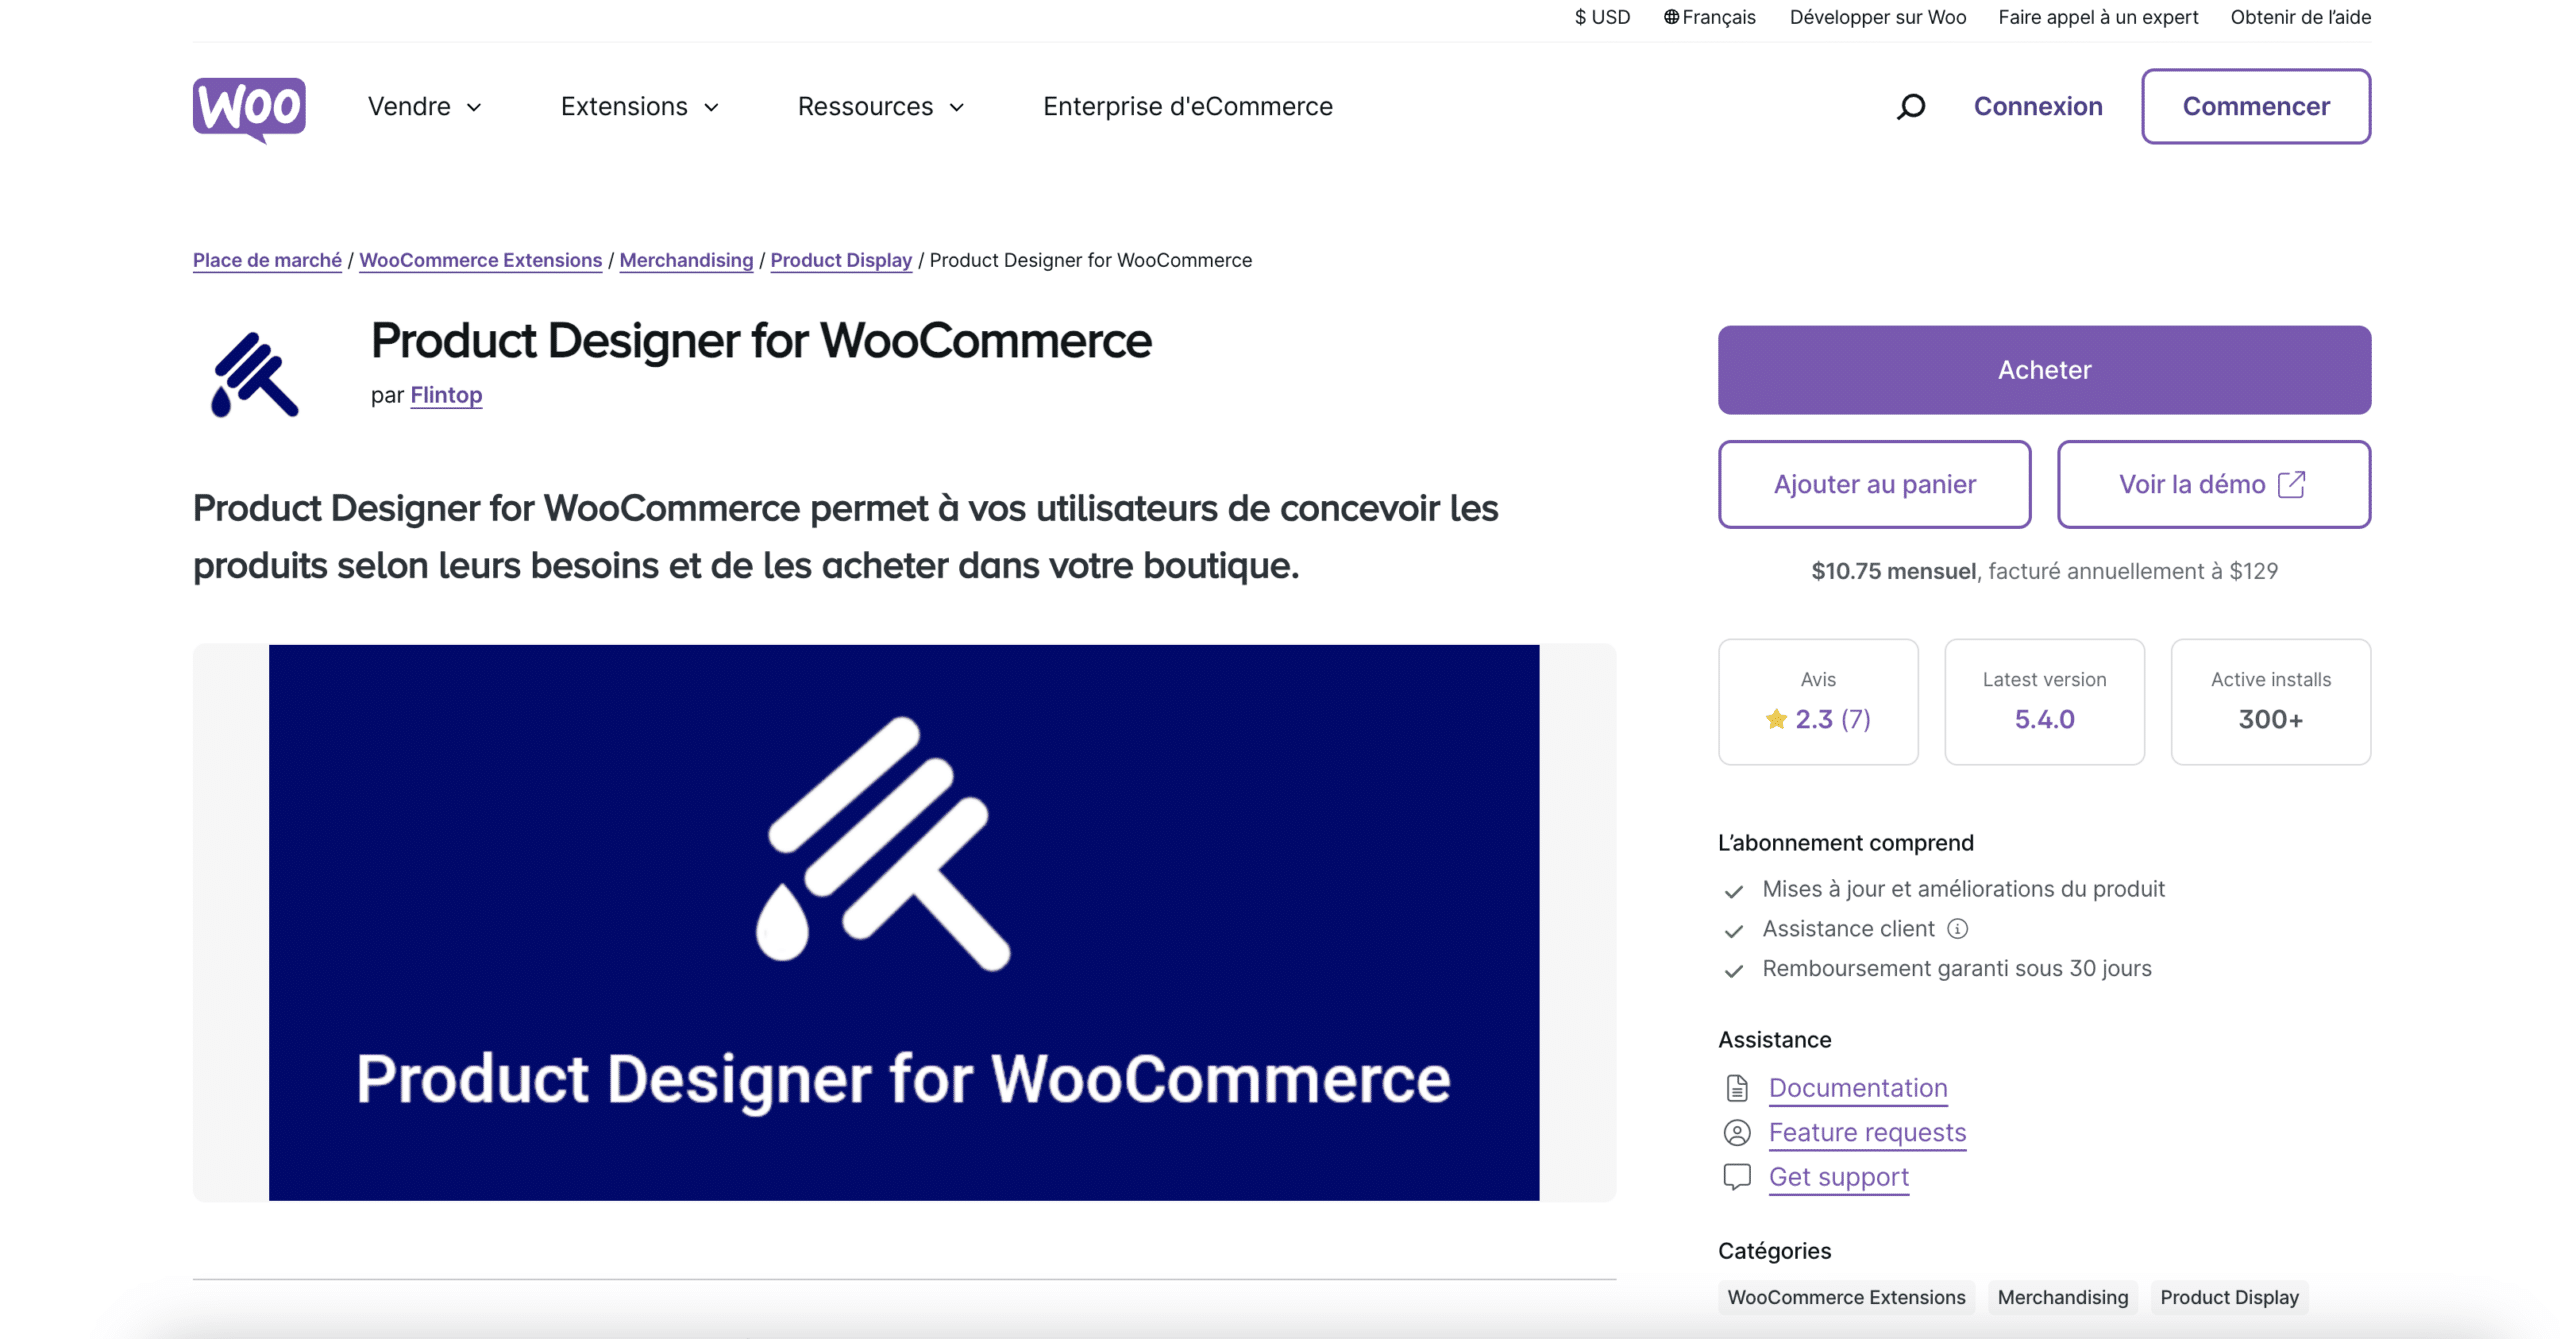Open Place de marché breadcrumb
Viewport: 2560px width, 1339px height.
[266, 260]
